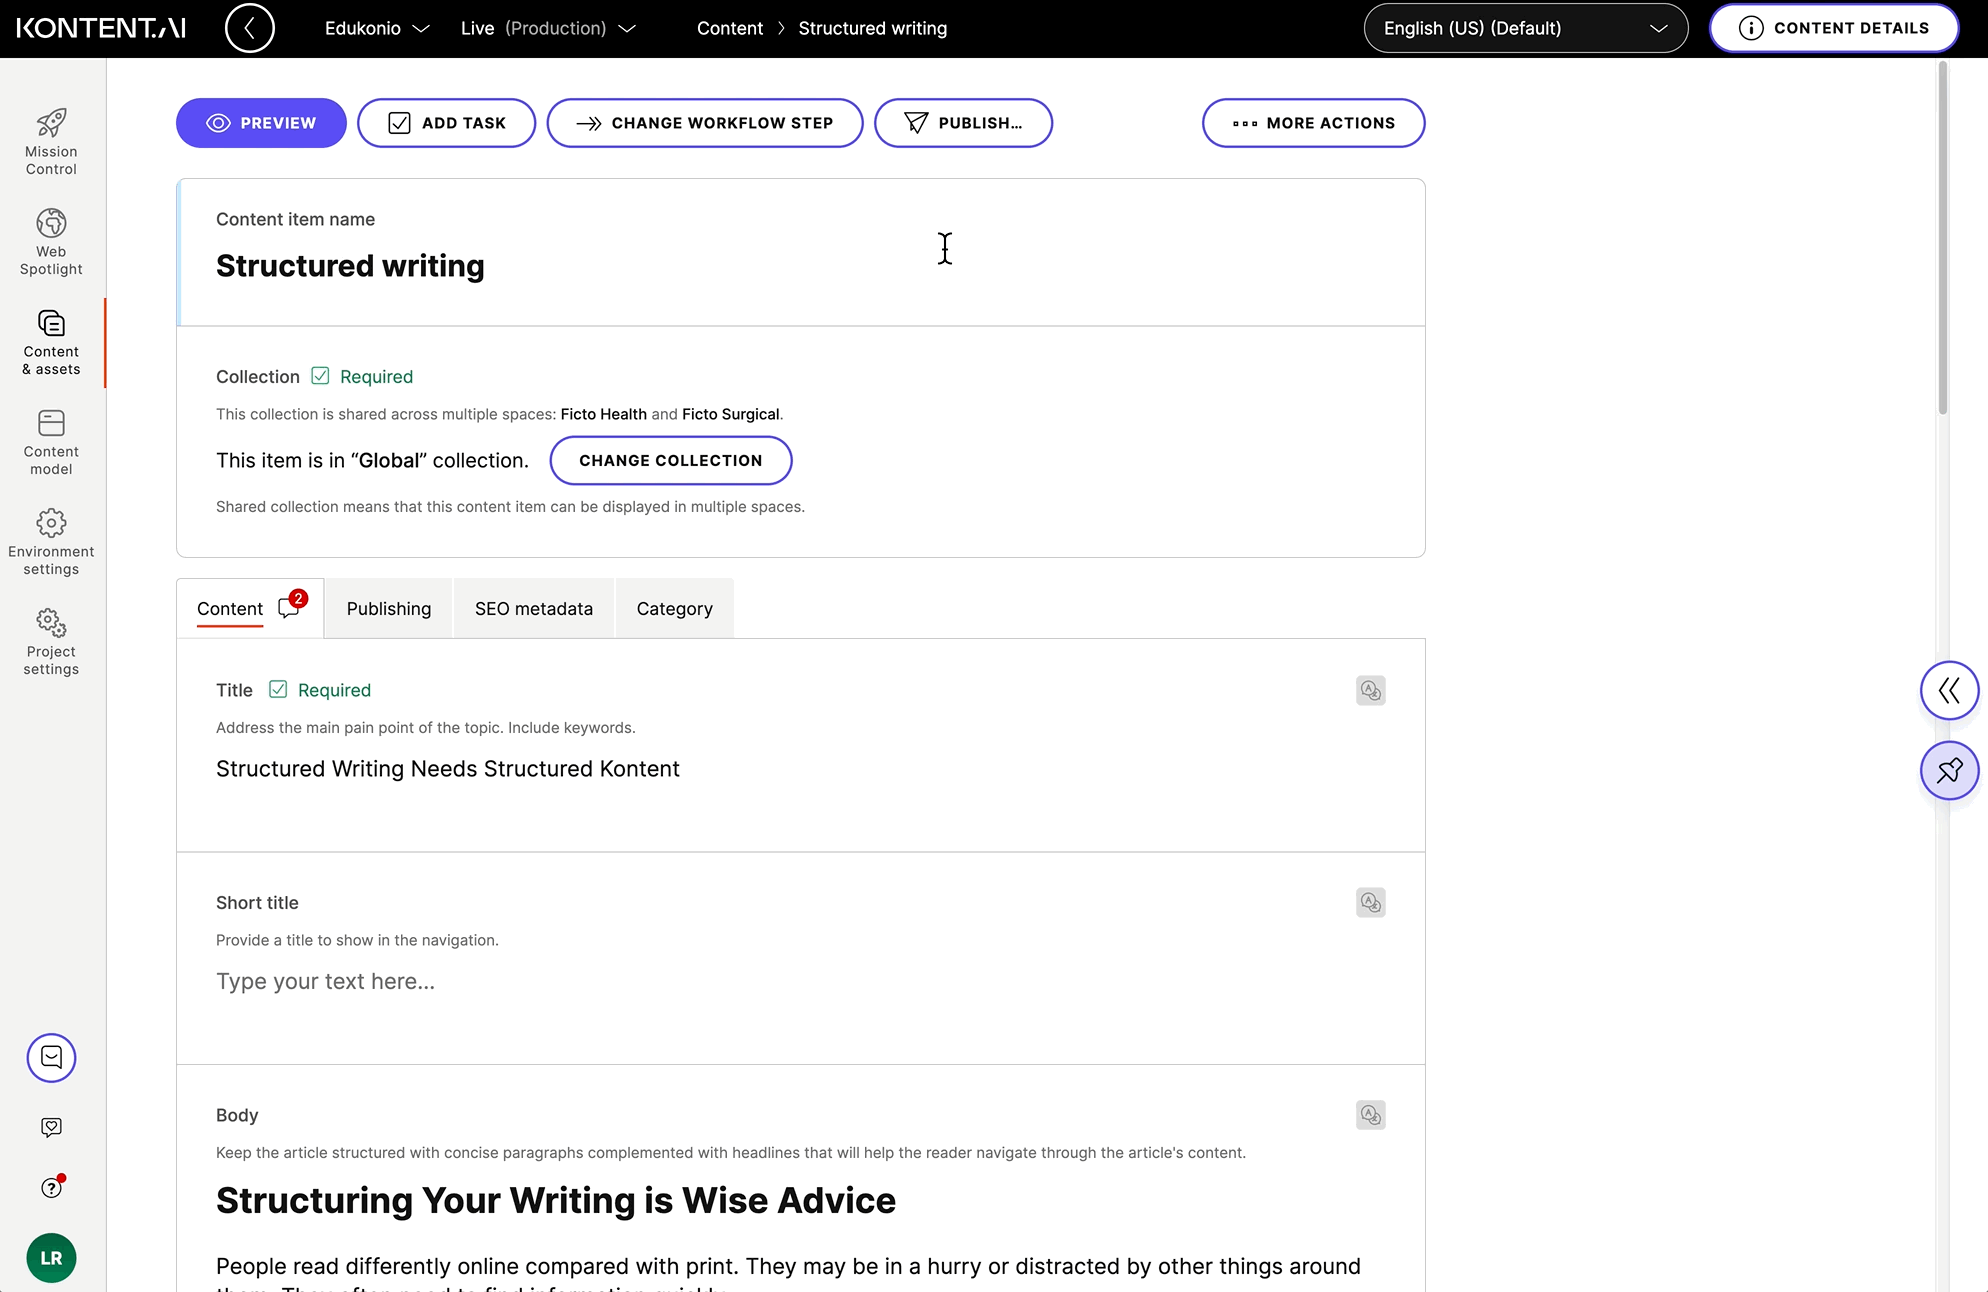The height and width of the screenshot is (1292, 1988).
Task: Open Mission Control from the sidebar
Action: [x=51, y=140]
